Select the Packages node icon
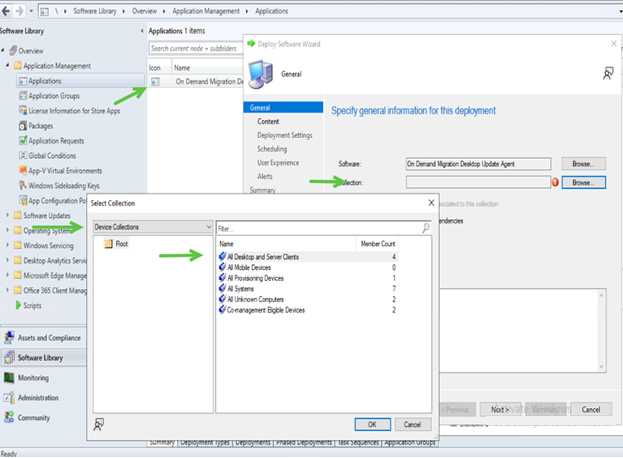The width and height of the screenshot is (623, 458). [x=23, y=126]
